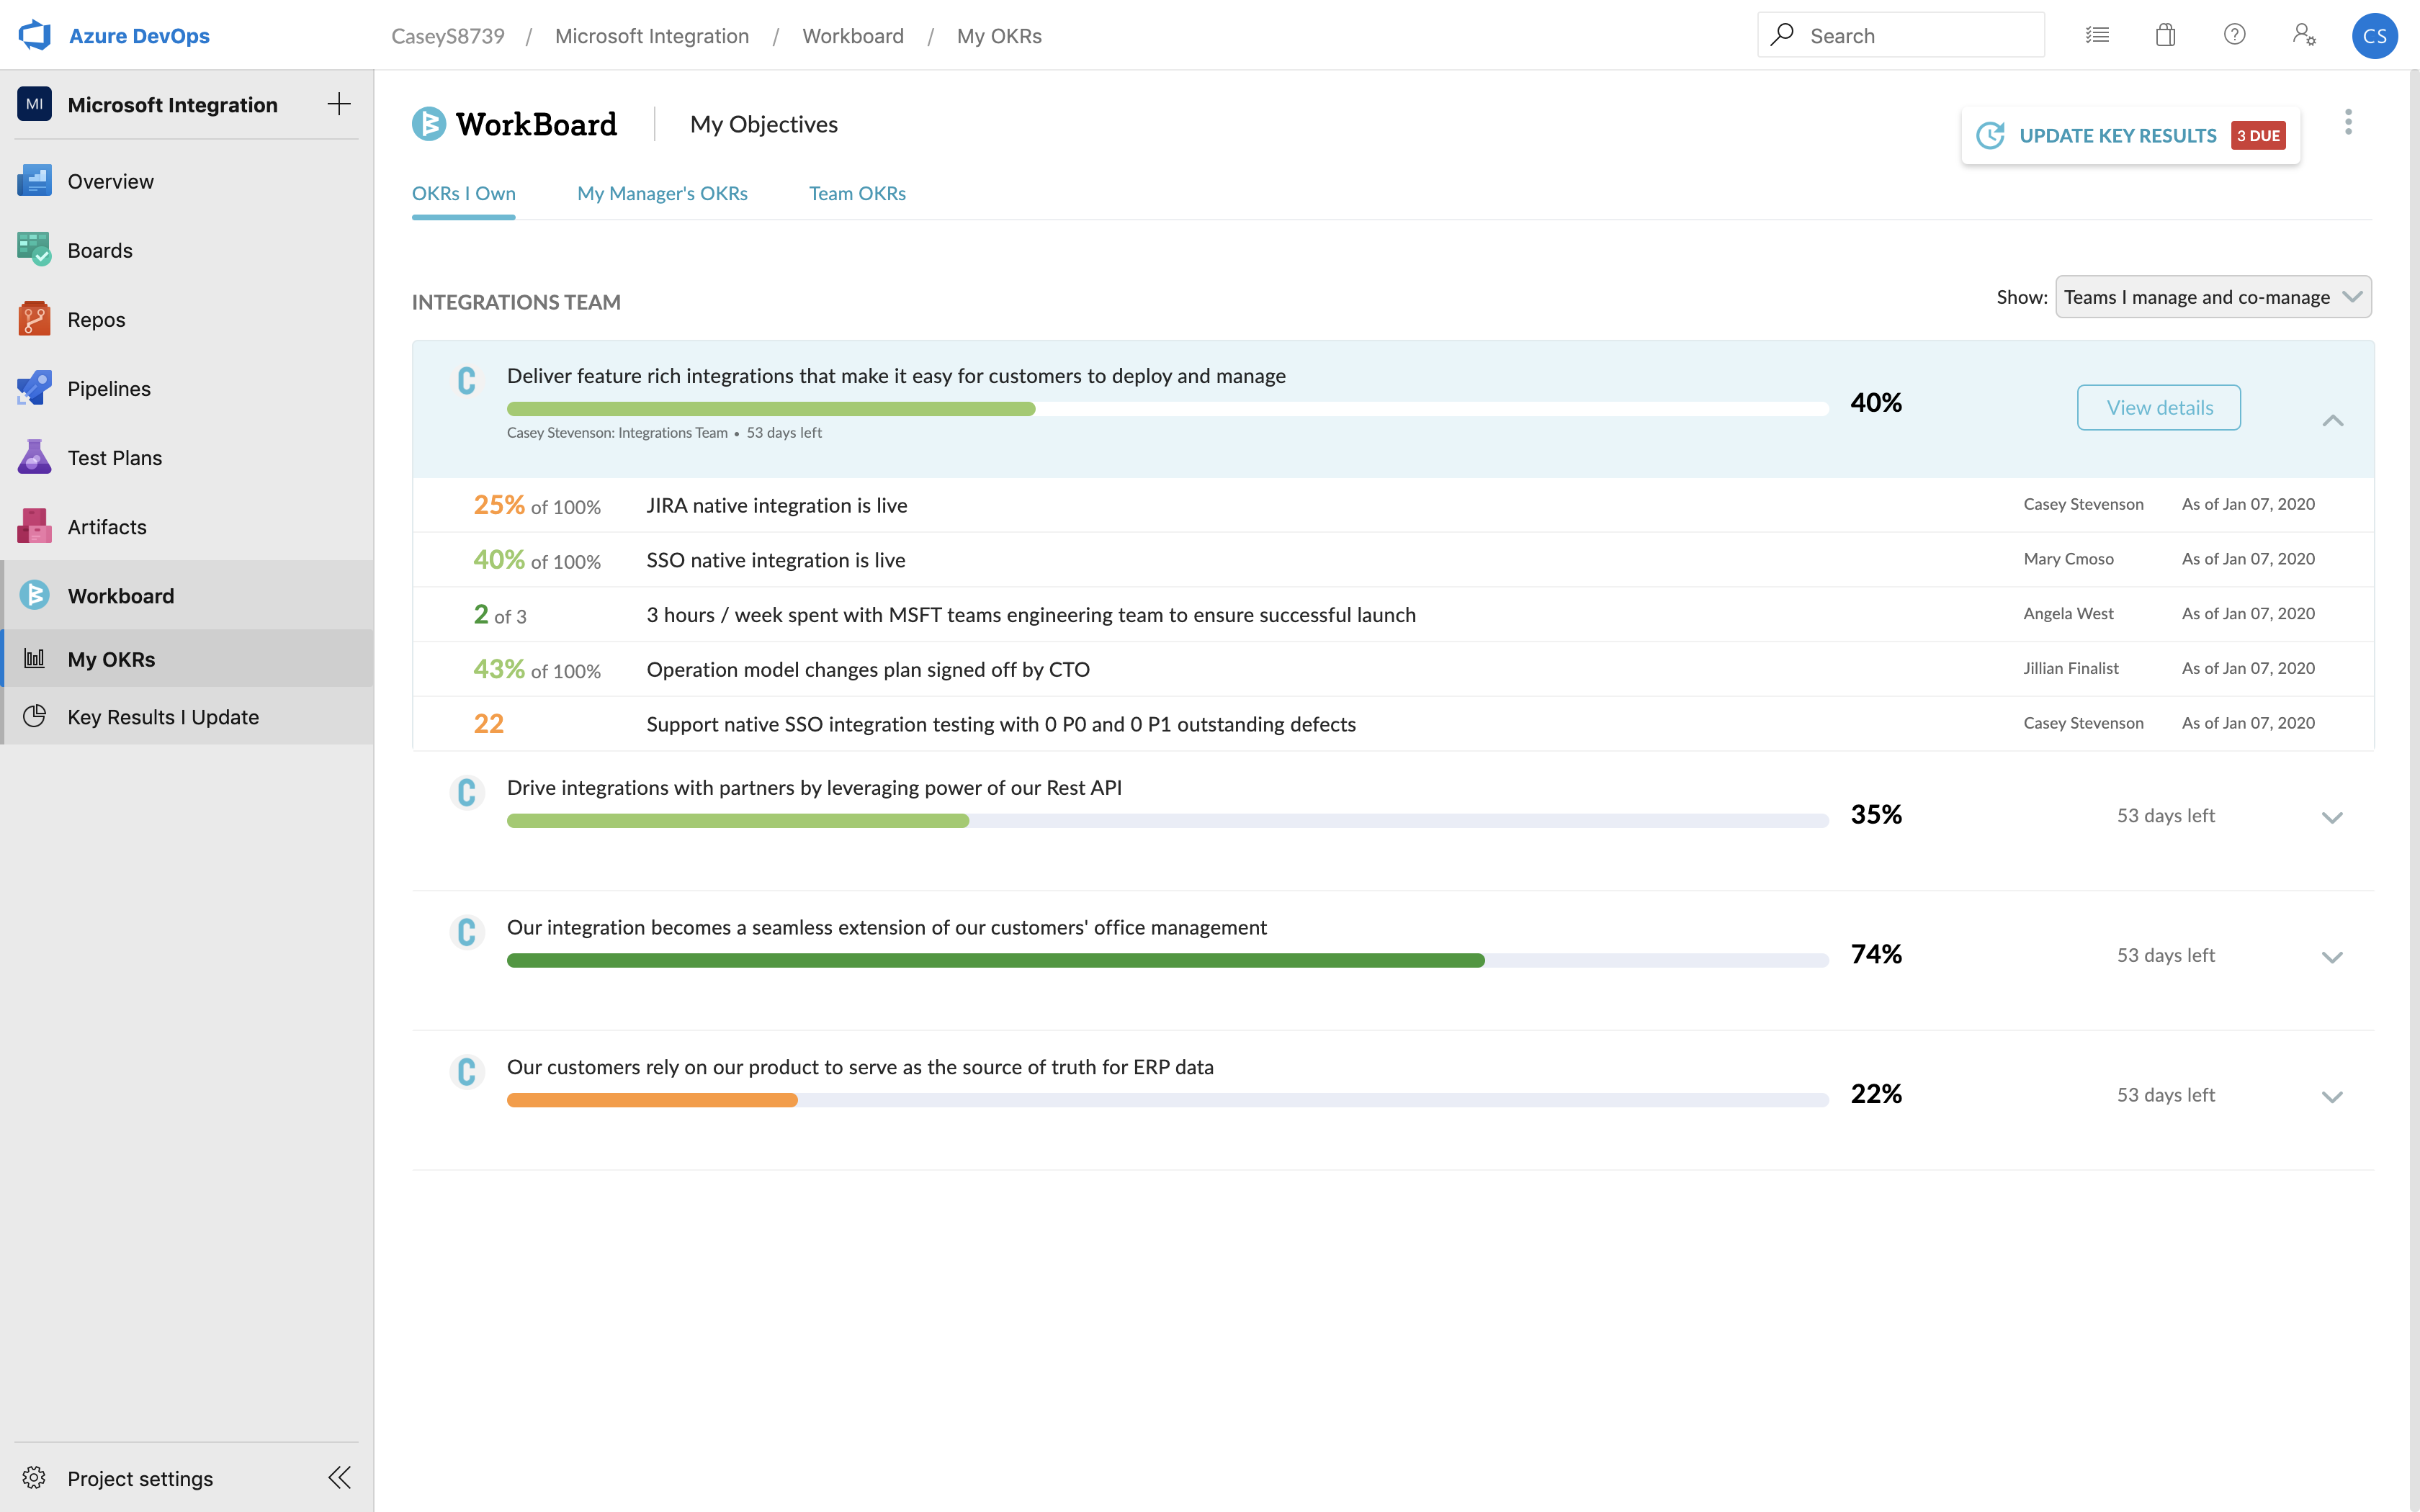
Task: Click the Angela West owner name
Action: pyautogui.click(x=2068, y=614)
